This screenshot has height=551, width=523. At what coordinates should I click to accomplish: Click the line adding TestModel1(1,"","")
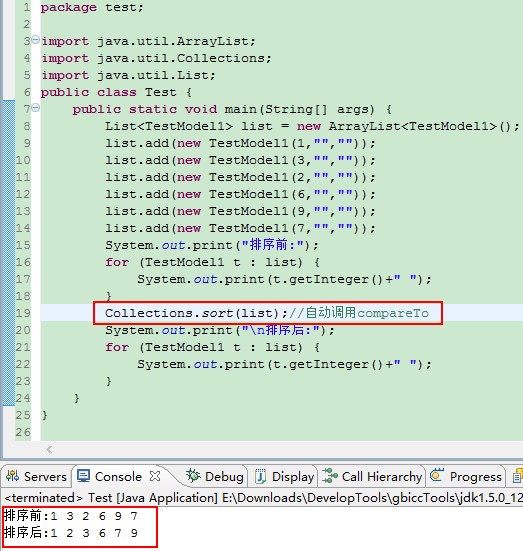pyautogui.click(x=240, y=143)
